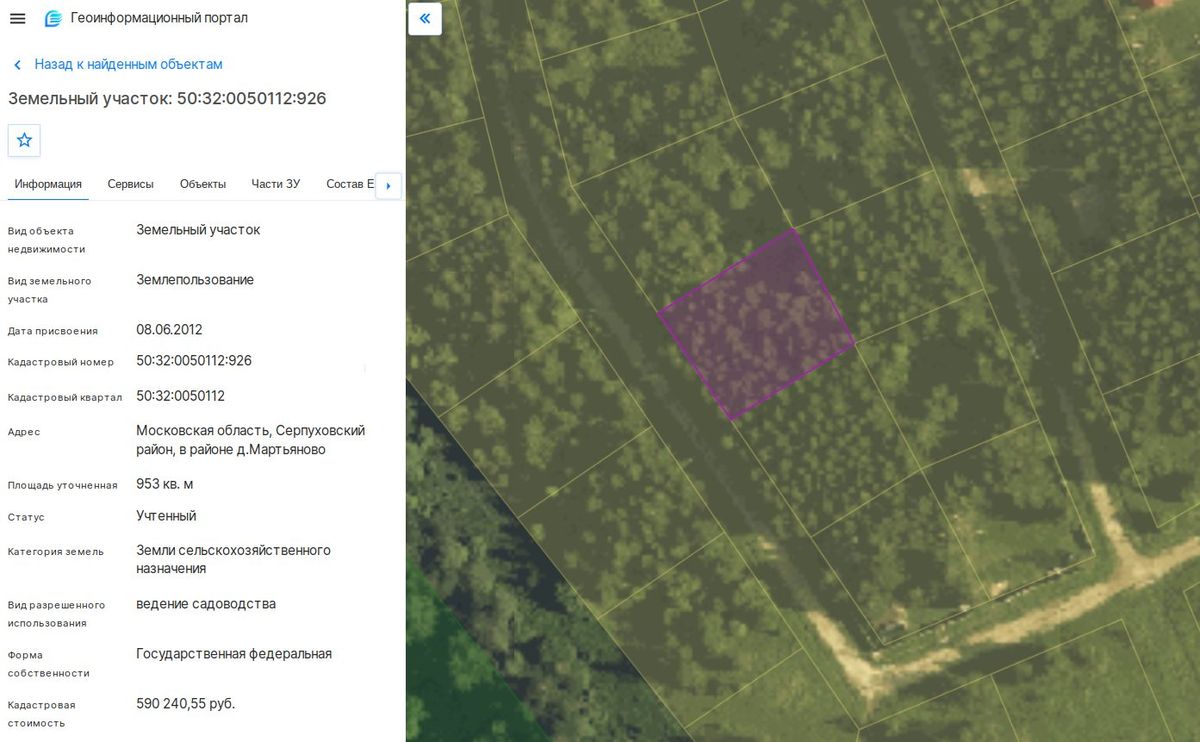Click land category Земли сельскохозяйственного назначения

233,559
